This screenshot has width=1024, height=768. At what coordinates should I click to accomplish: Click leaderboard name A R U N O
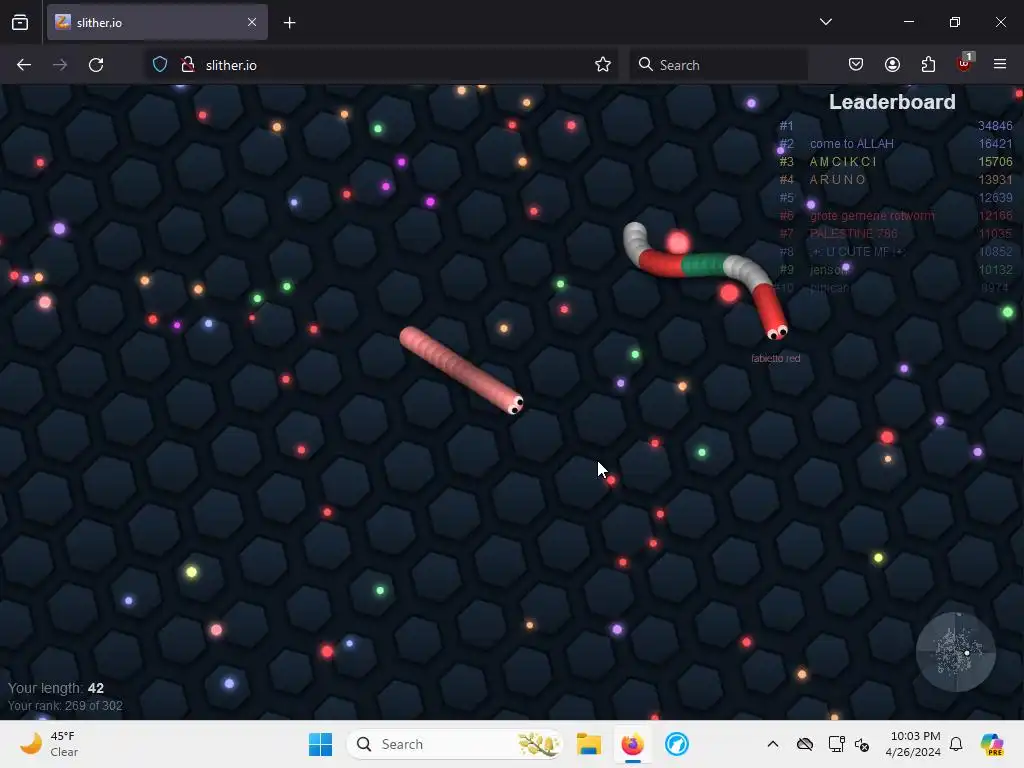tap(837, 180)
